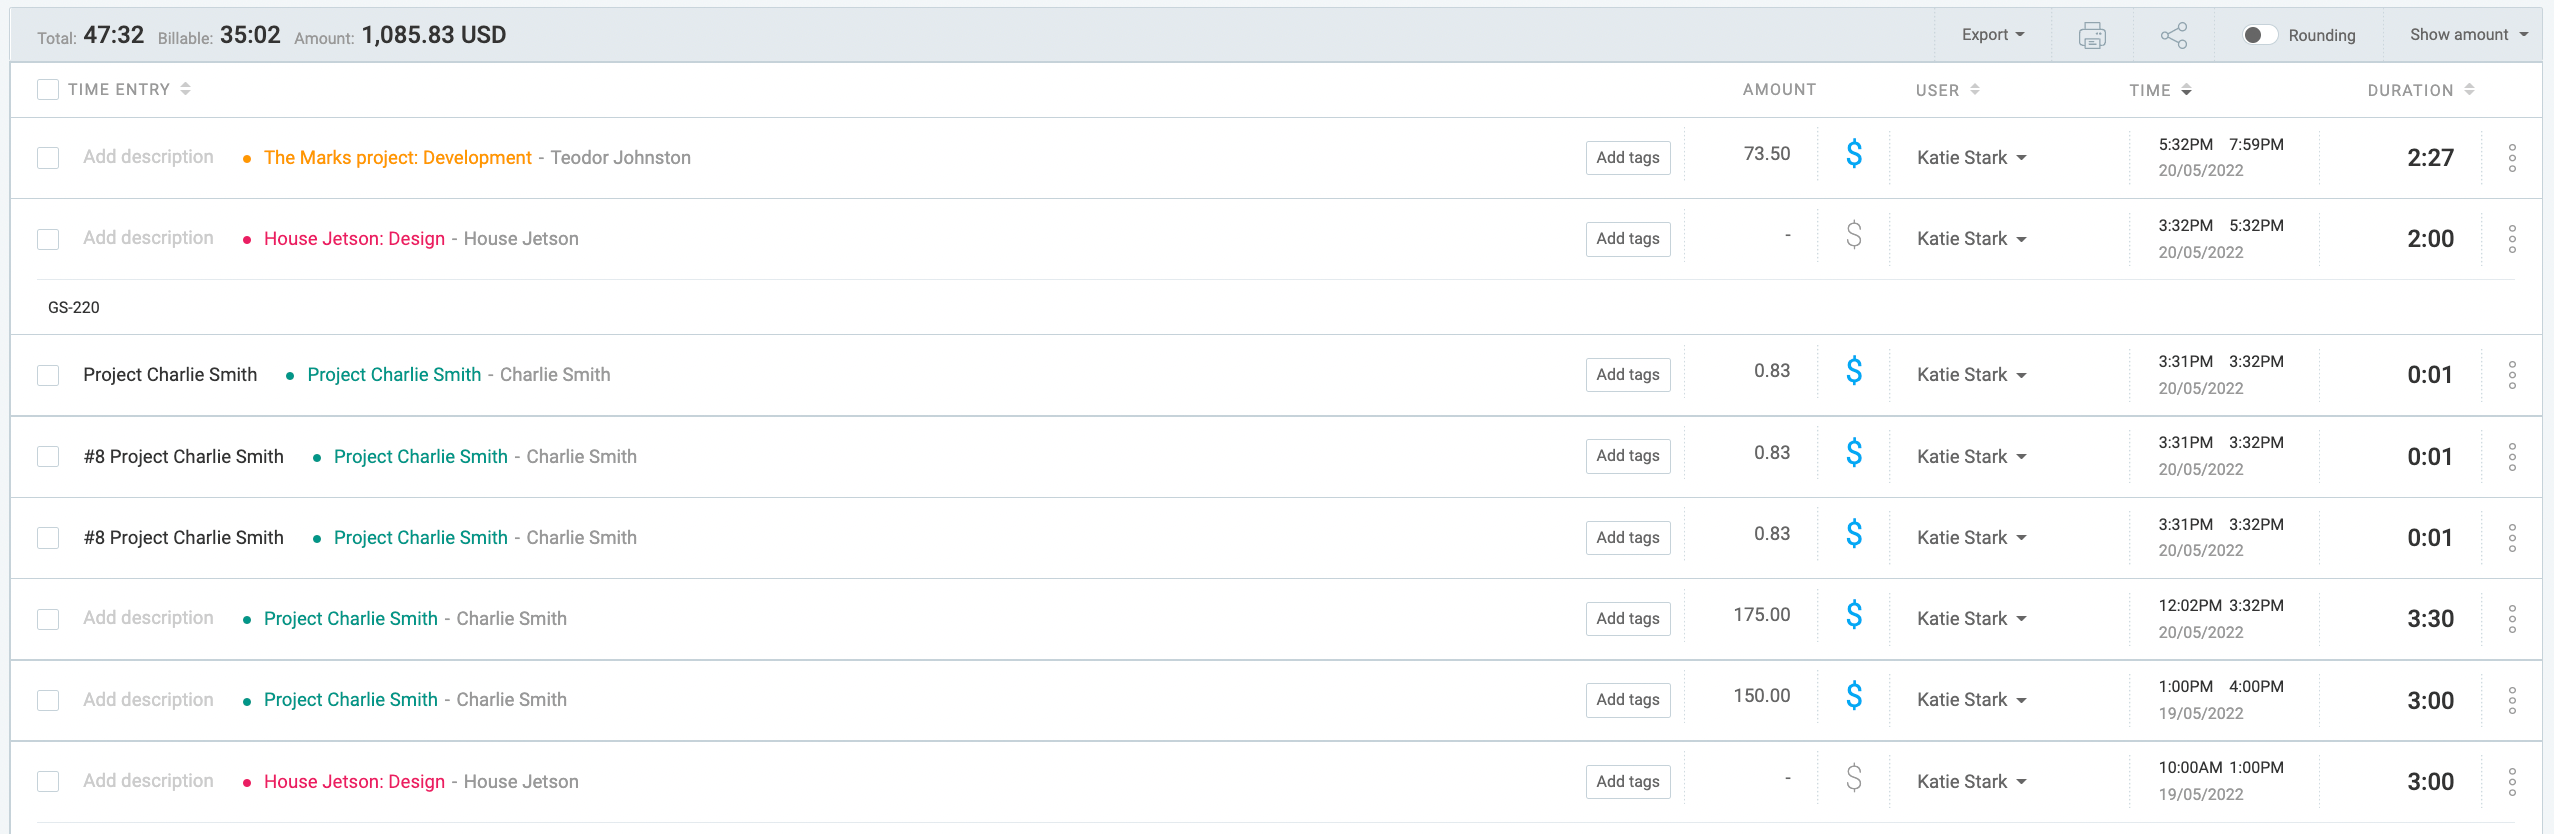Click the 12:02PM start time
This screenshot has height=834, width=2554.
click(x=2189, y=606)
